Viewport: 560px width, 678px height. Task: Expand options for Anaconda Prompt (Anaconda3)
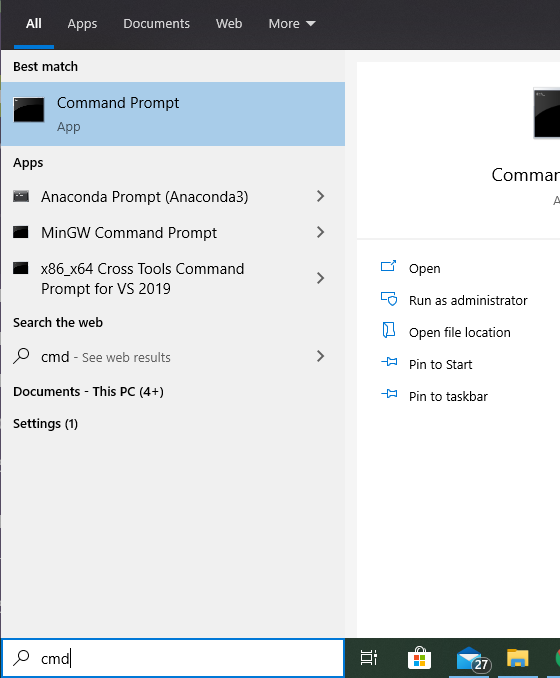(x=320, y=196)
